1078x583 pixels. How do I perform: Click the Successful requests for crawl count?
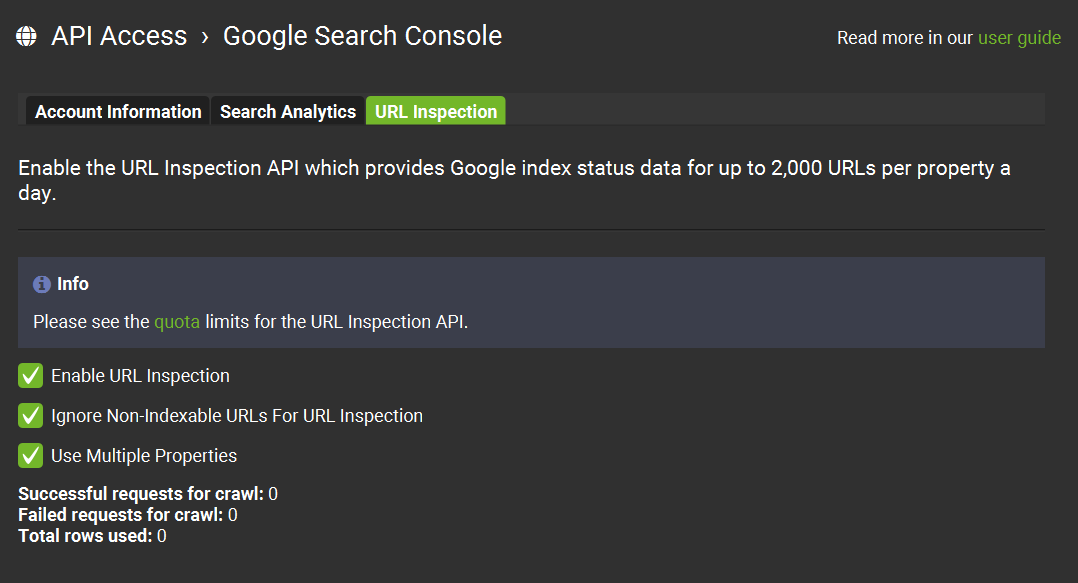[273, 494]
